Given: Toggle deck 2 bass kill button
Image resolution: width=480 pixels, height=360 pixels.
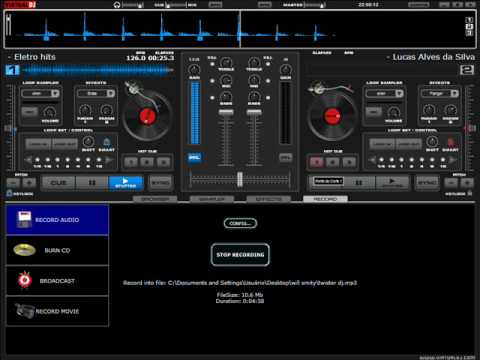Looking at the screenshot, I should coord(268,98).
